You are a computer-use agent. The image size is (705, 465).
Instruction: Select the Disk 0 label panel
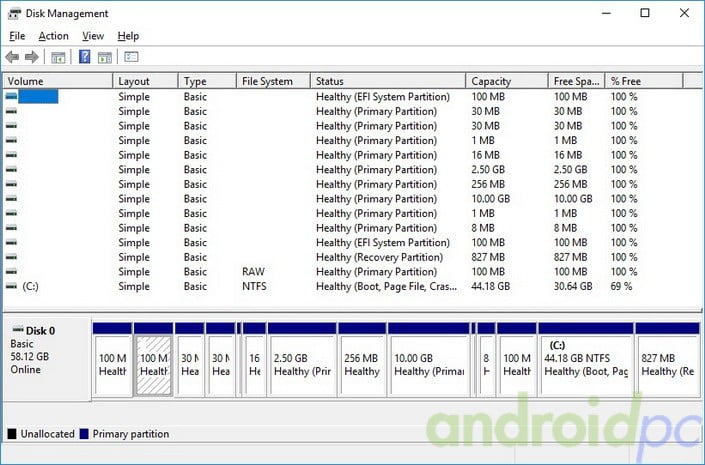(x=46, y=357)
